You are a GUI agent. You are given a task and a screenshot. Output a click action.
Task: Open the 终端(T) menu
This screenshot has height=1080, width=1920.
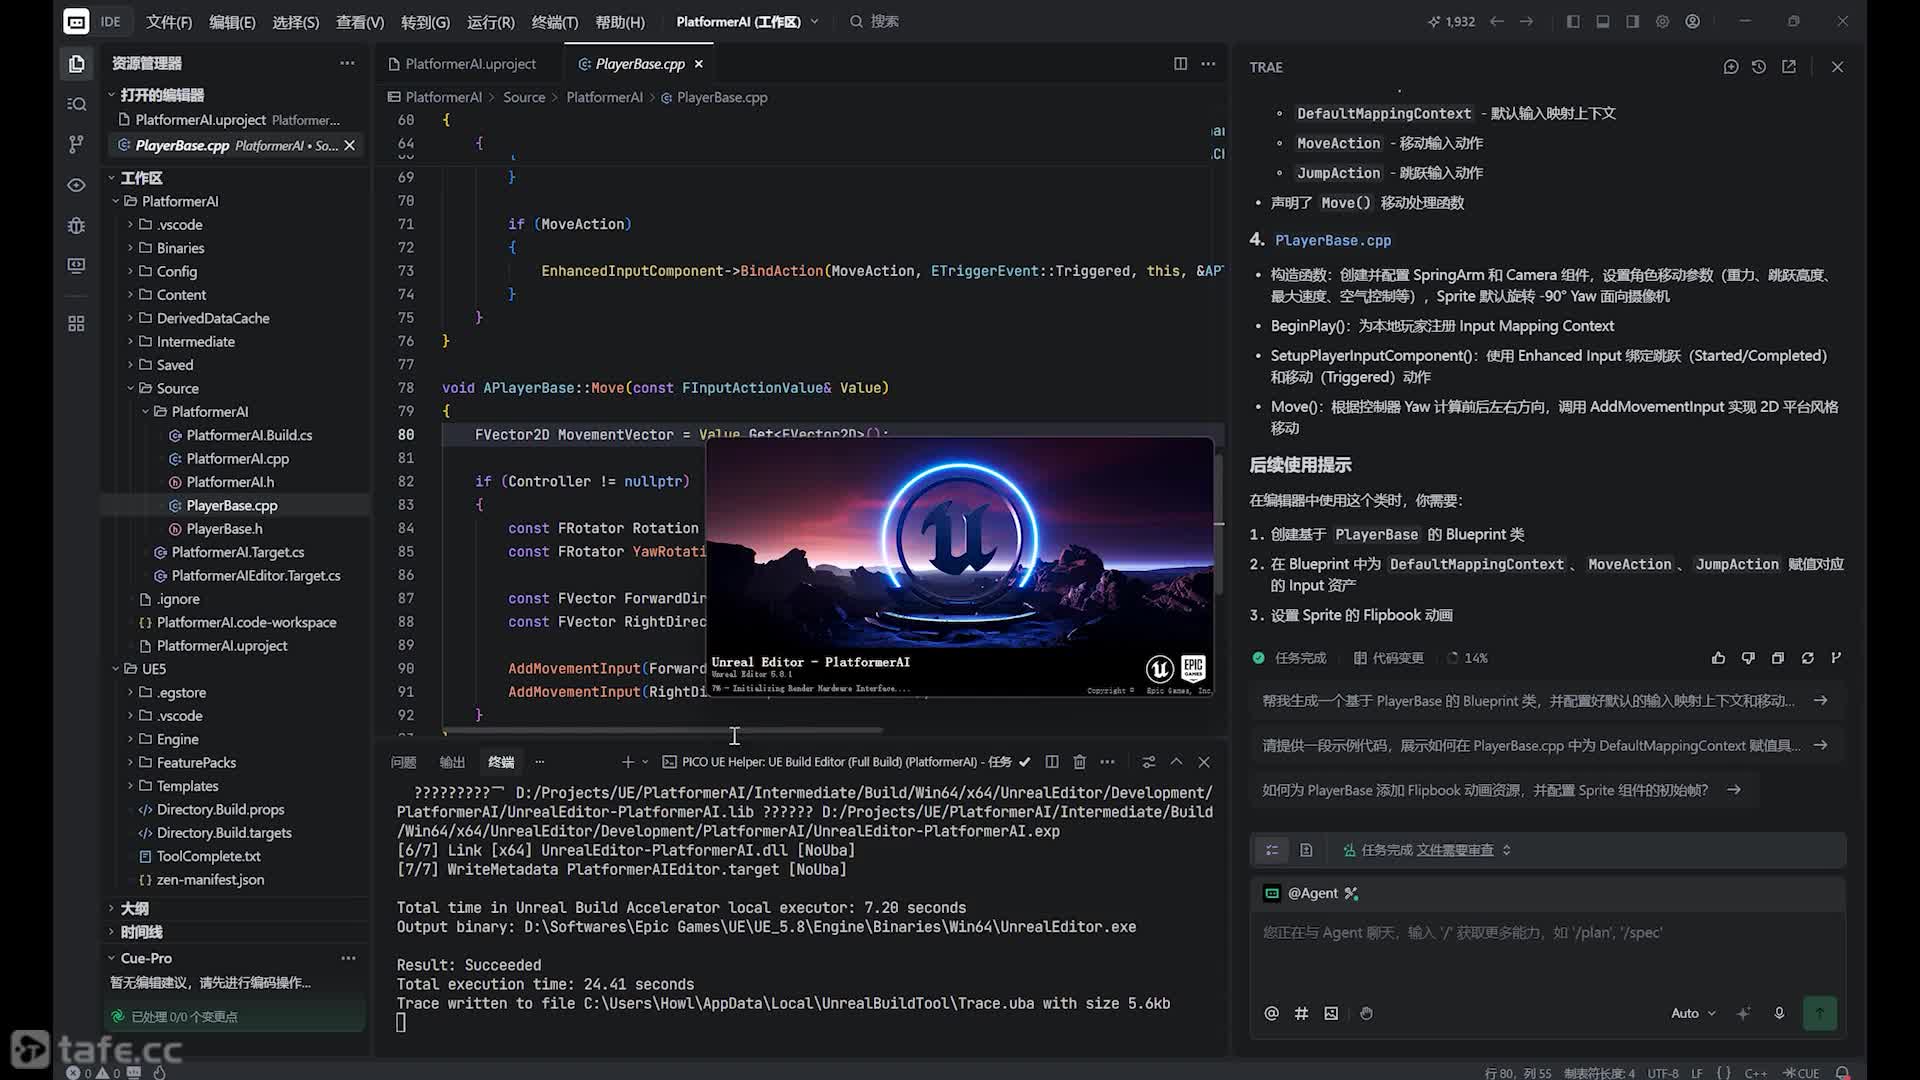[555, 21]
